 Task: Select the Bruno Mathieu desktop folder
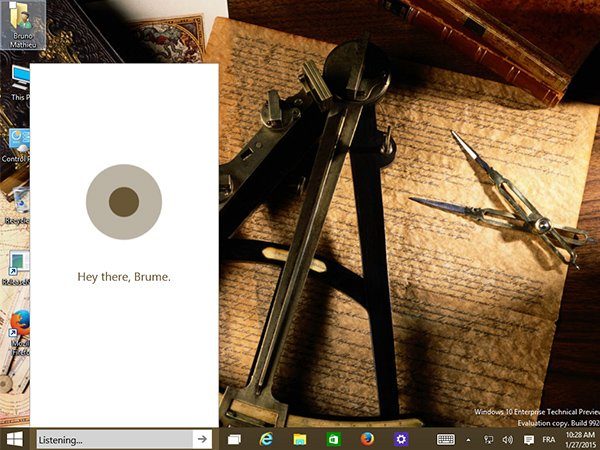pyautogui.click(x=23, y=24)
